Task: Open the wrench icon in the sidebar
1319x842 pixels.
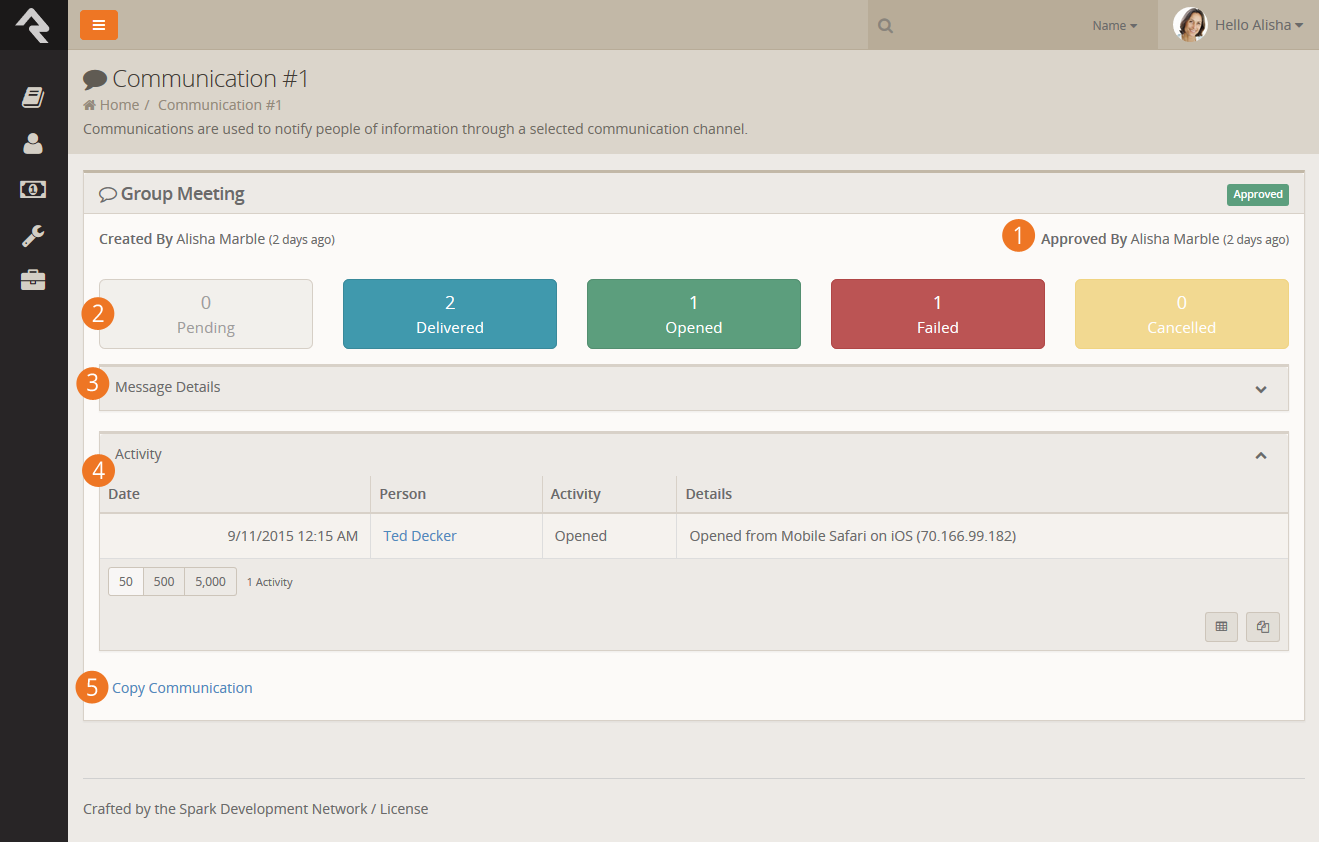Action: (33, 235)
